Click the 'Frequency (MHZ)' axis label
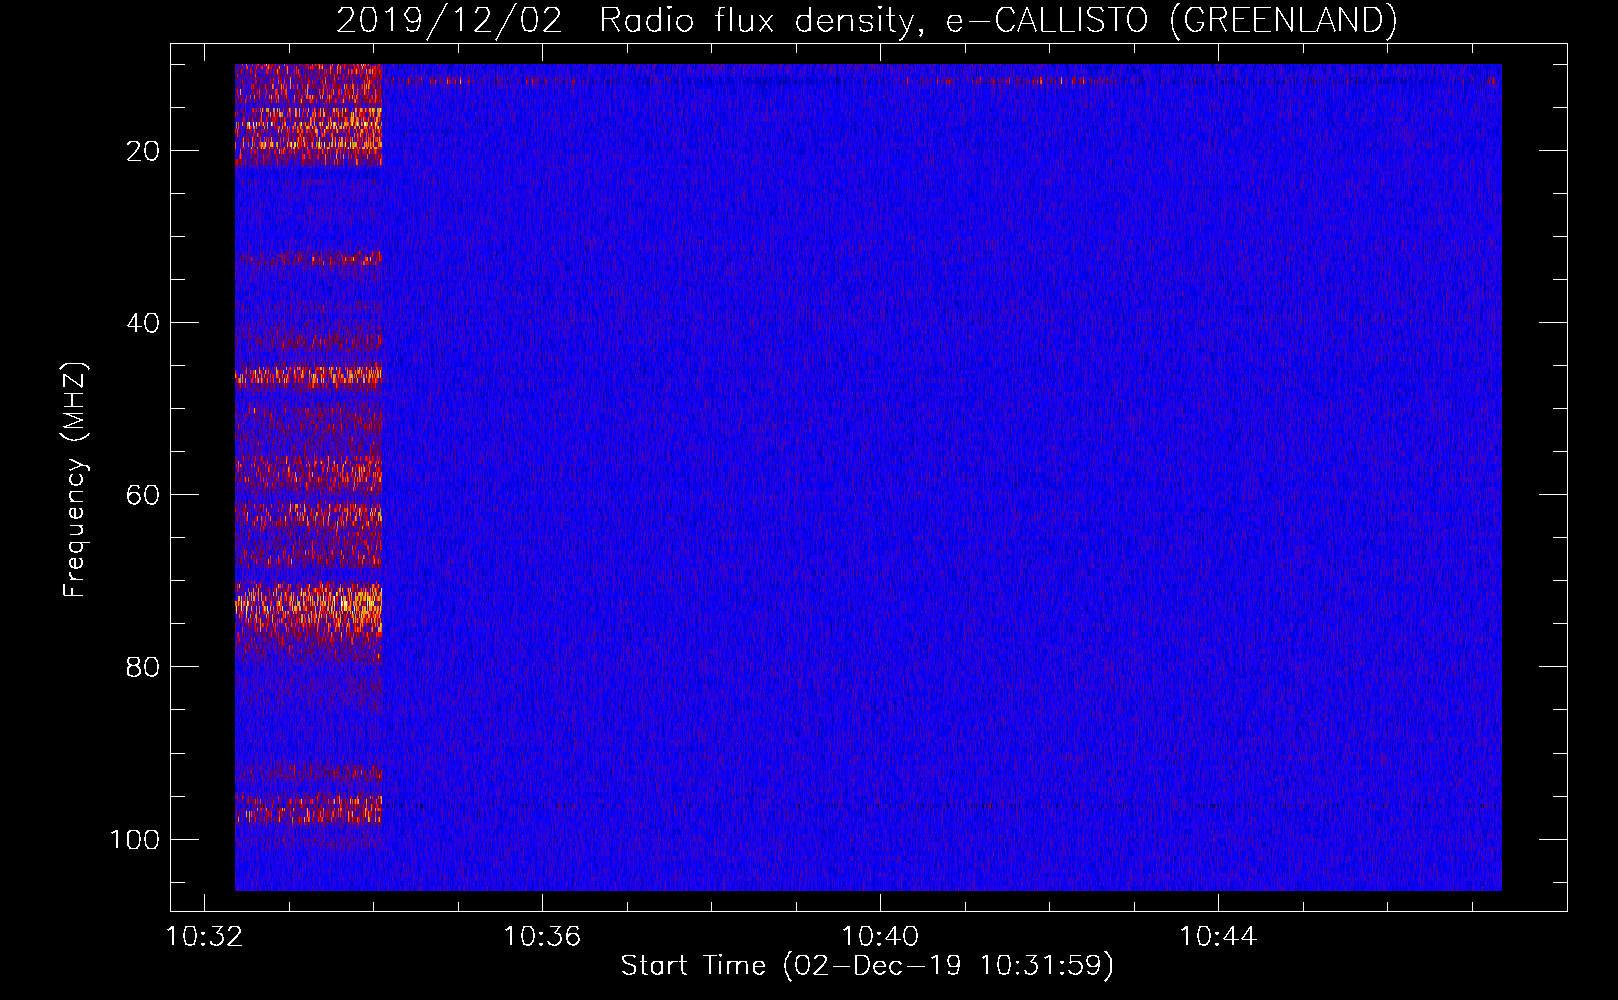1618x1000 pixels. (x=75, y=480)
